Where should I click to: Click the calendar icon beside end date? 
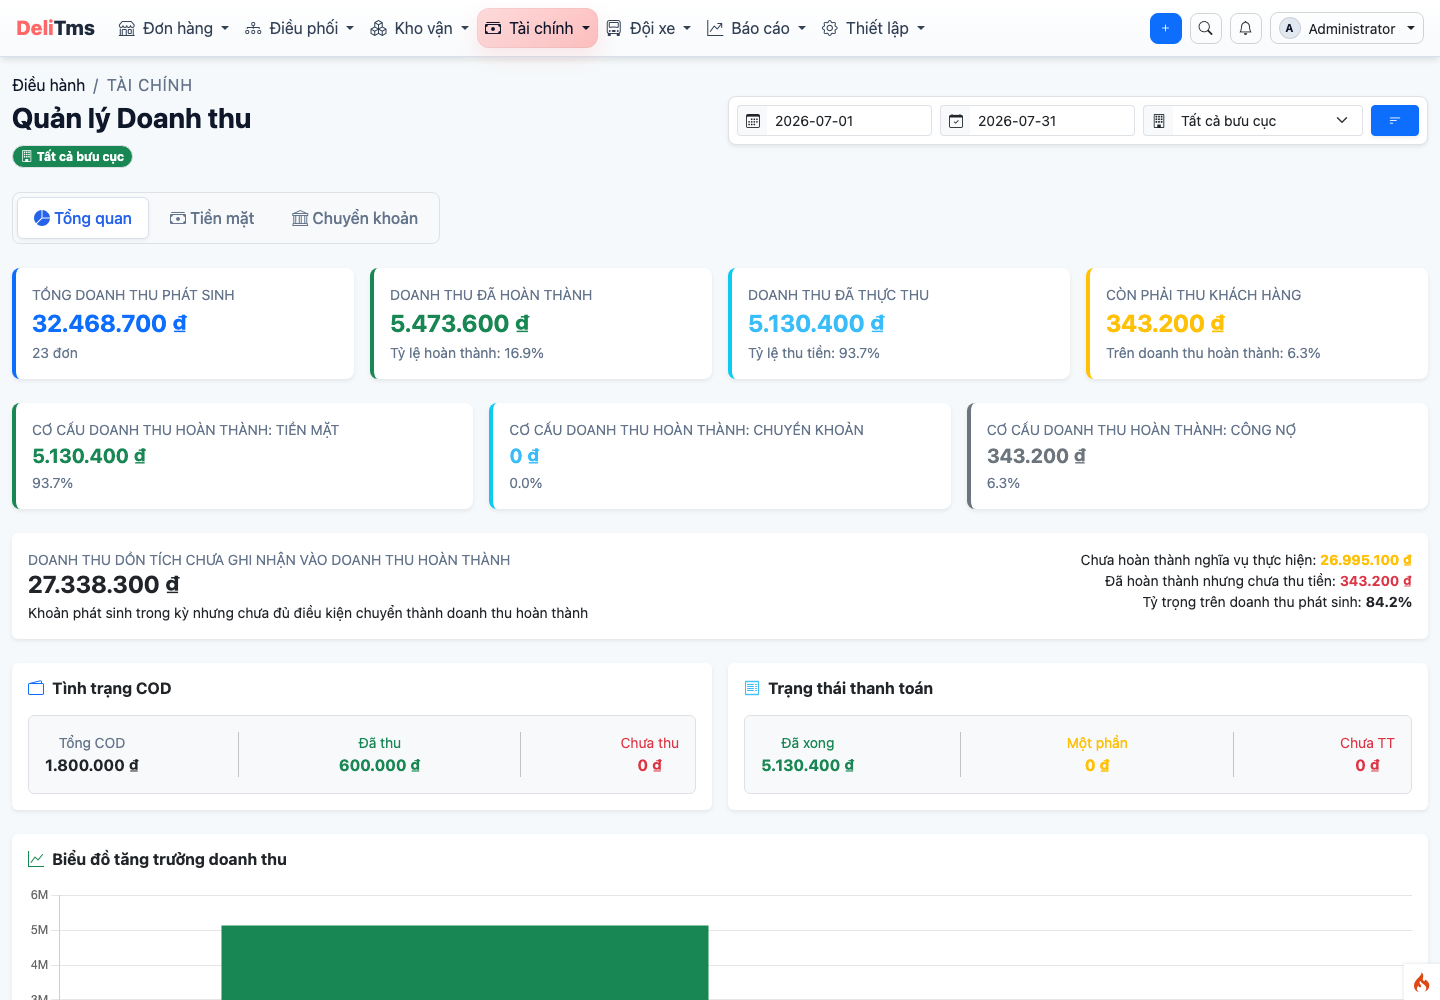pos(957,121)
